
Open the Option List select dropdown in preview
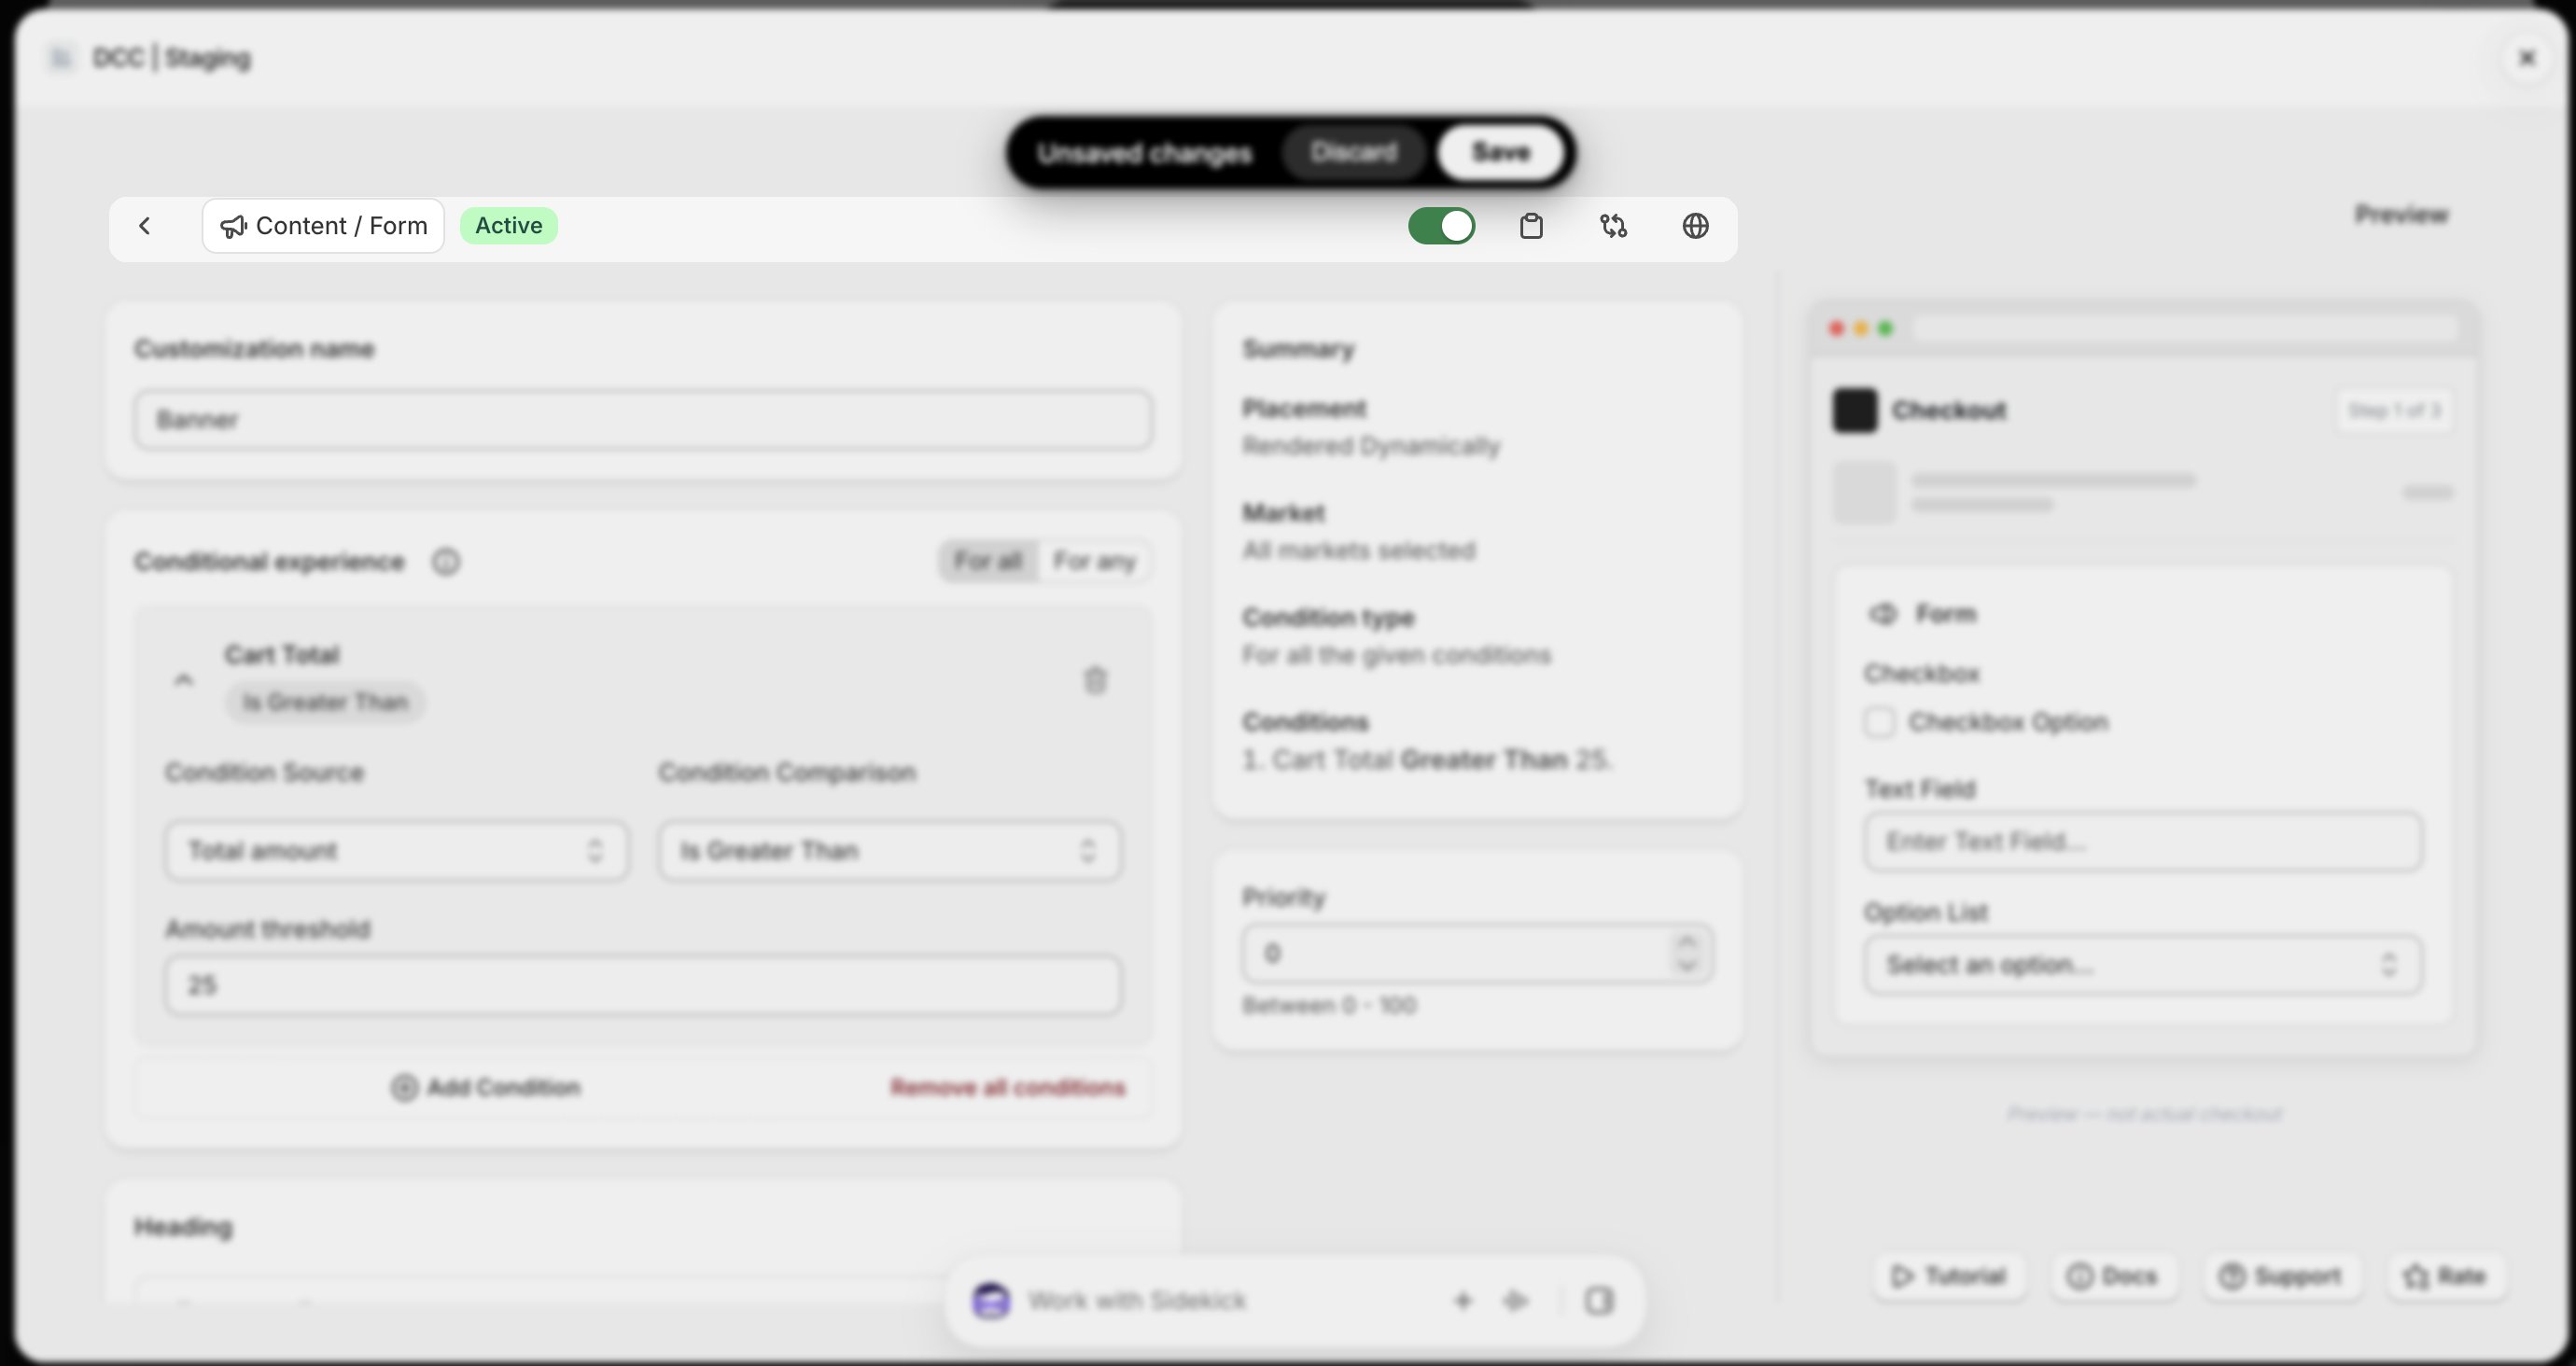tap(2143, 965)
